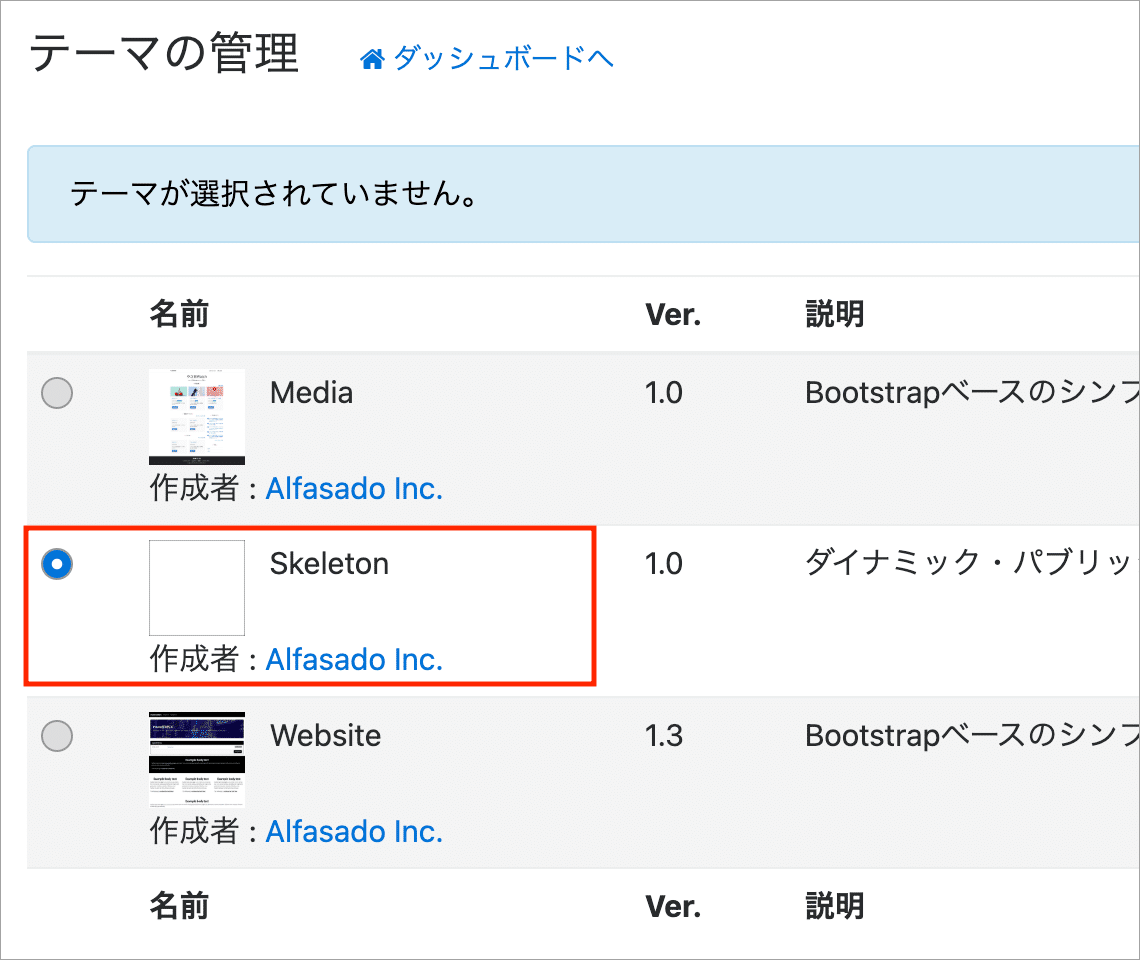1140x960 pixels.
Task: Click the theme name label Website
Action: [x=325, y=736]
